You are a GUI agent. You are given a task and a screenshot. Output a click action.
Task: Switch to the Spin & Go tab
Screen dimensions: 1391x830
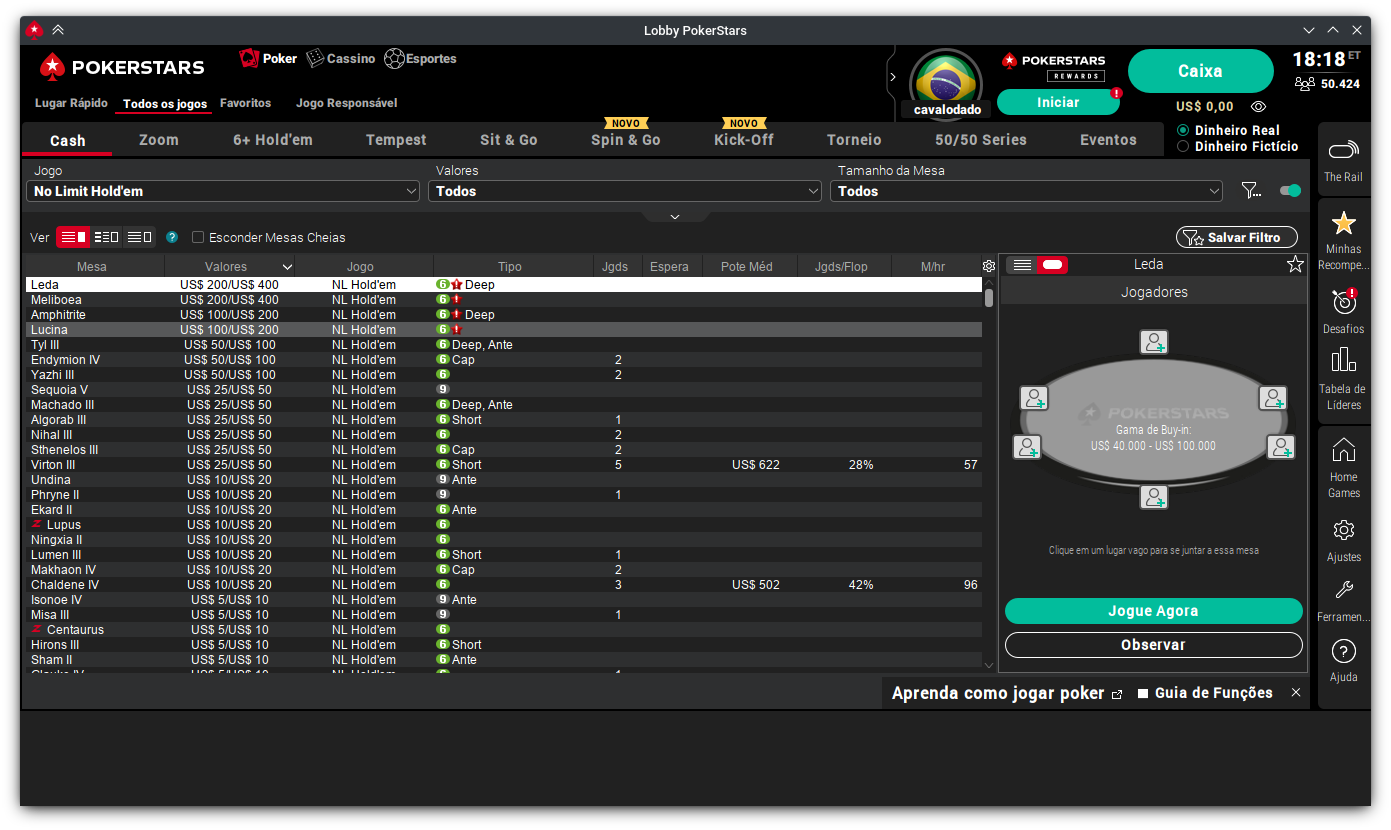click(x=625, y=140)
